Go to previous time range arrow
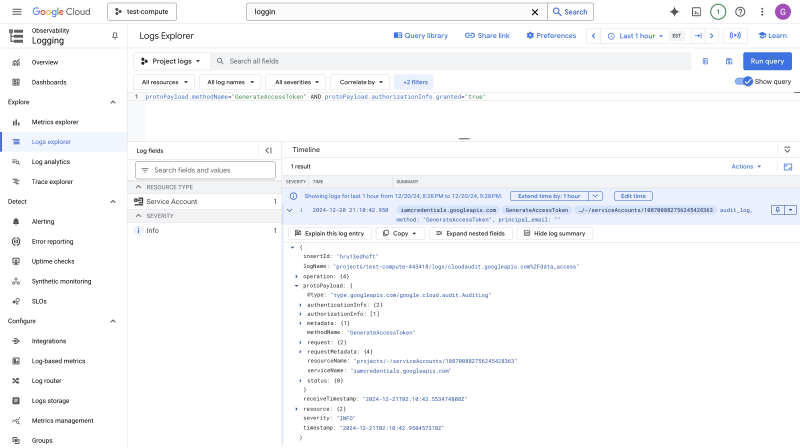 [x=593, y=36]
